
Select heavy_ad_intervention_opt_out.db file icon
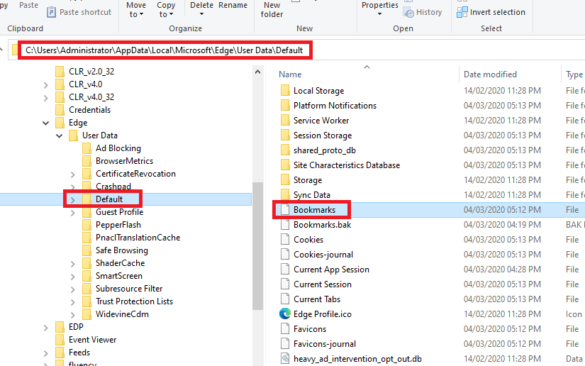point(285,359)
